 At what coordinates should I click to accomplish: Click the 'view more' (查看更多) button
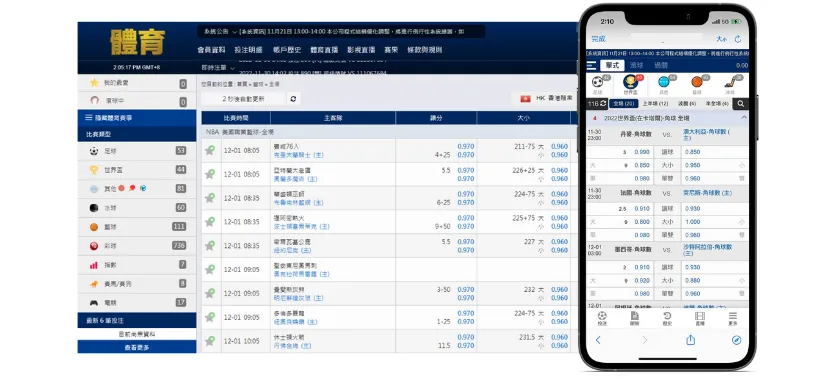coord(137,347)
